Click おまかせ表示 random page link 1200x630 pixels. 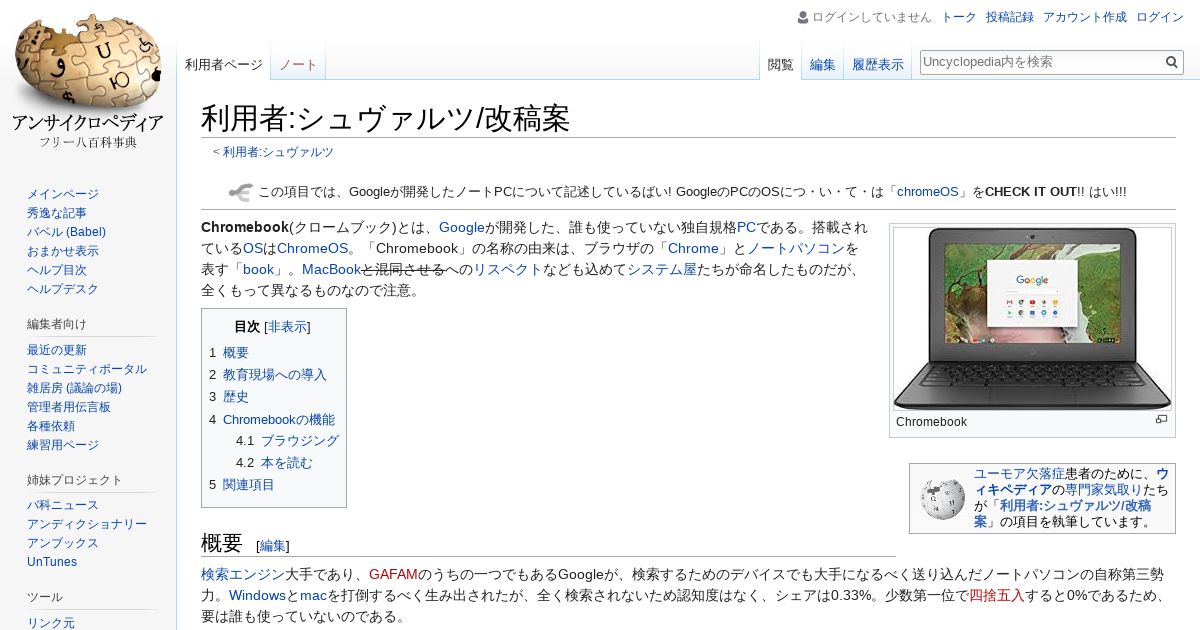(63, 251)
